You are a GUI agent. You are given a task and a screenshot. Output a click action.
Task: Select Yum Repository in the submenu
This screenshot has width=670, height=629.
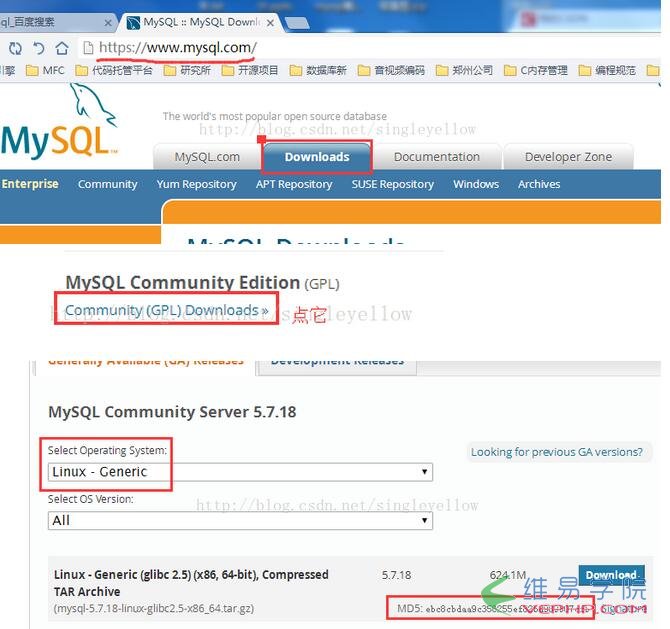pyautogui.click(x=197, y=184)
